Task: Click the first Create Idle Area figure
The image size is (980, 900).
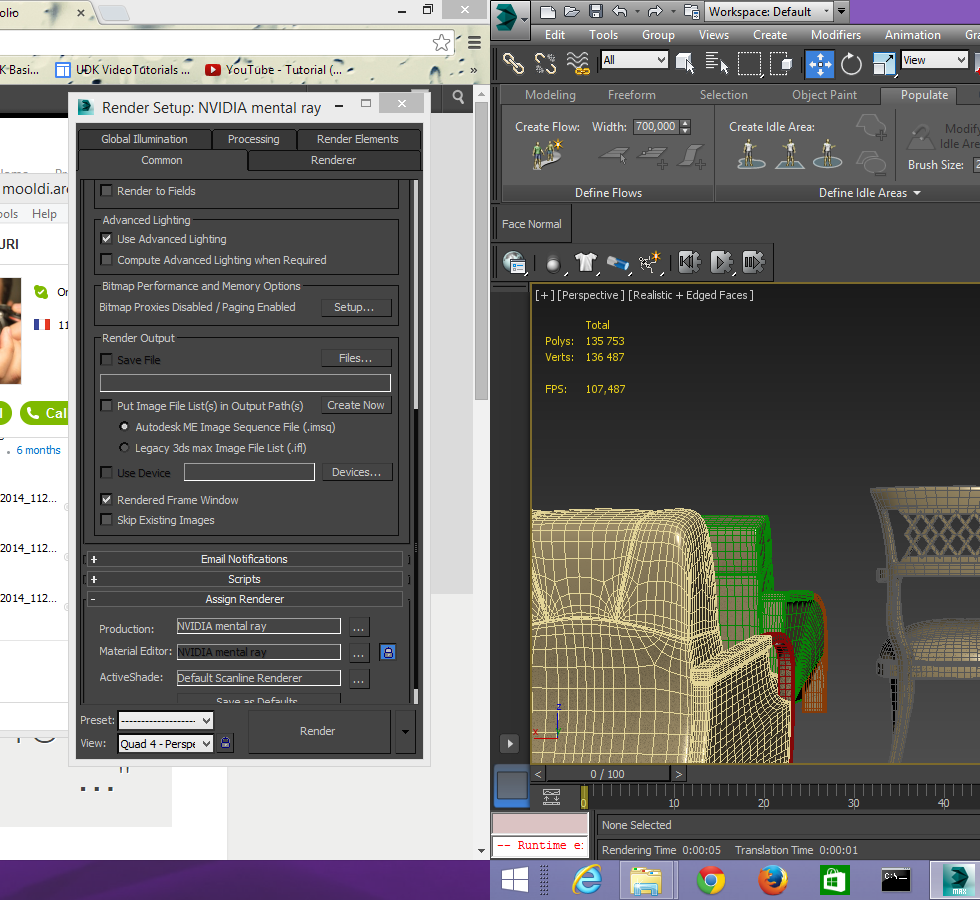Action: pos(751,154)
